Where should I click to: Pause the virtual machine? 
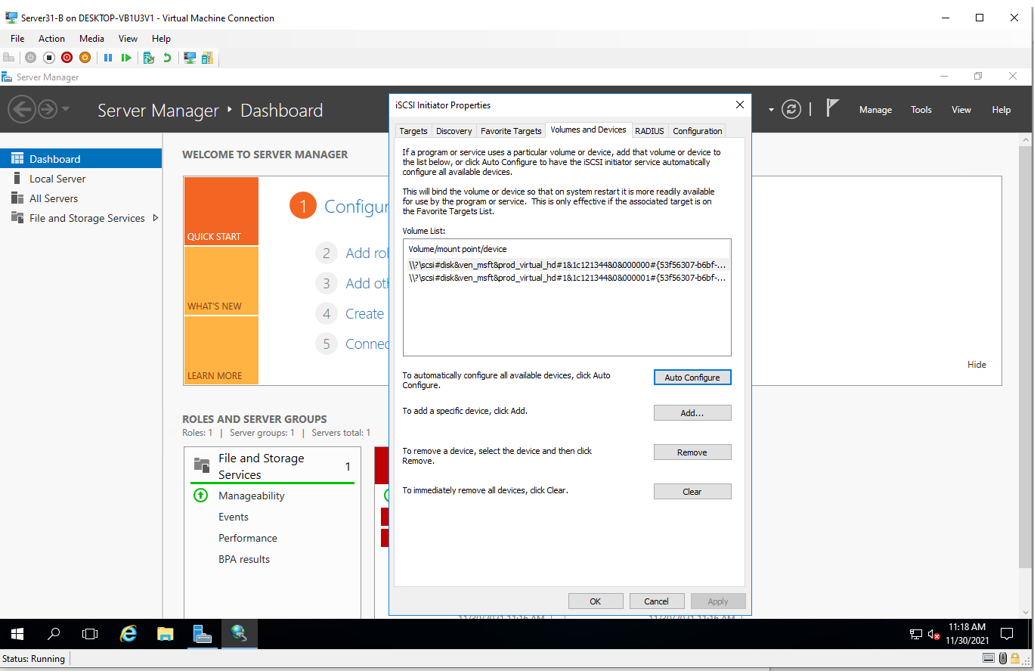108,58
